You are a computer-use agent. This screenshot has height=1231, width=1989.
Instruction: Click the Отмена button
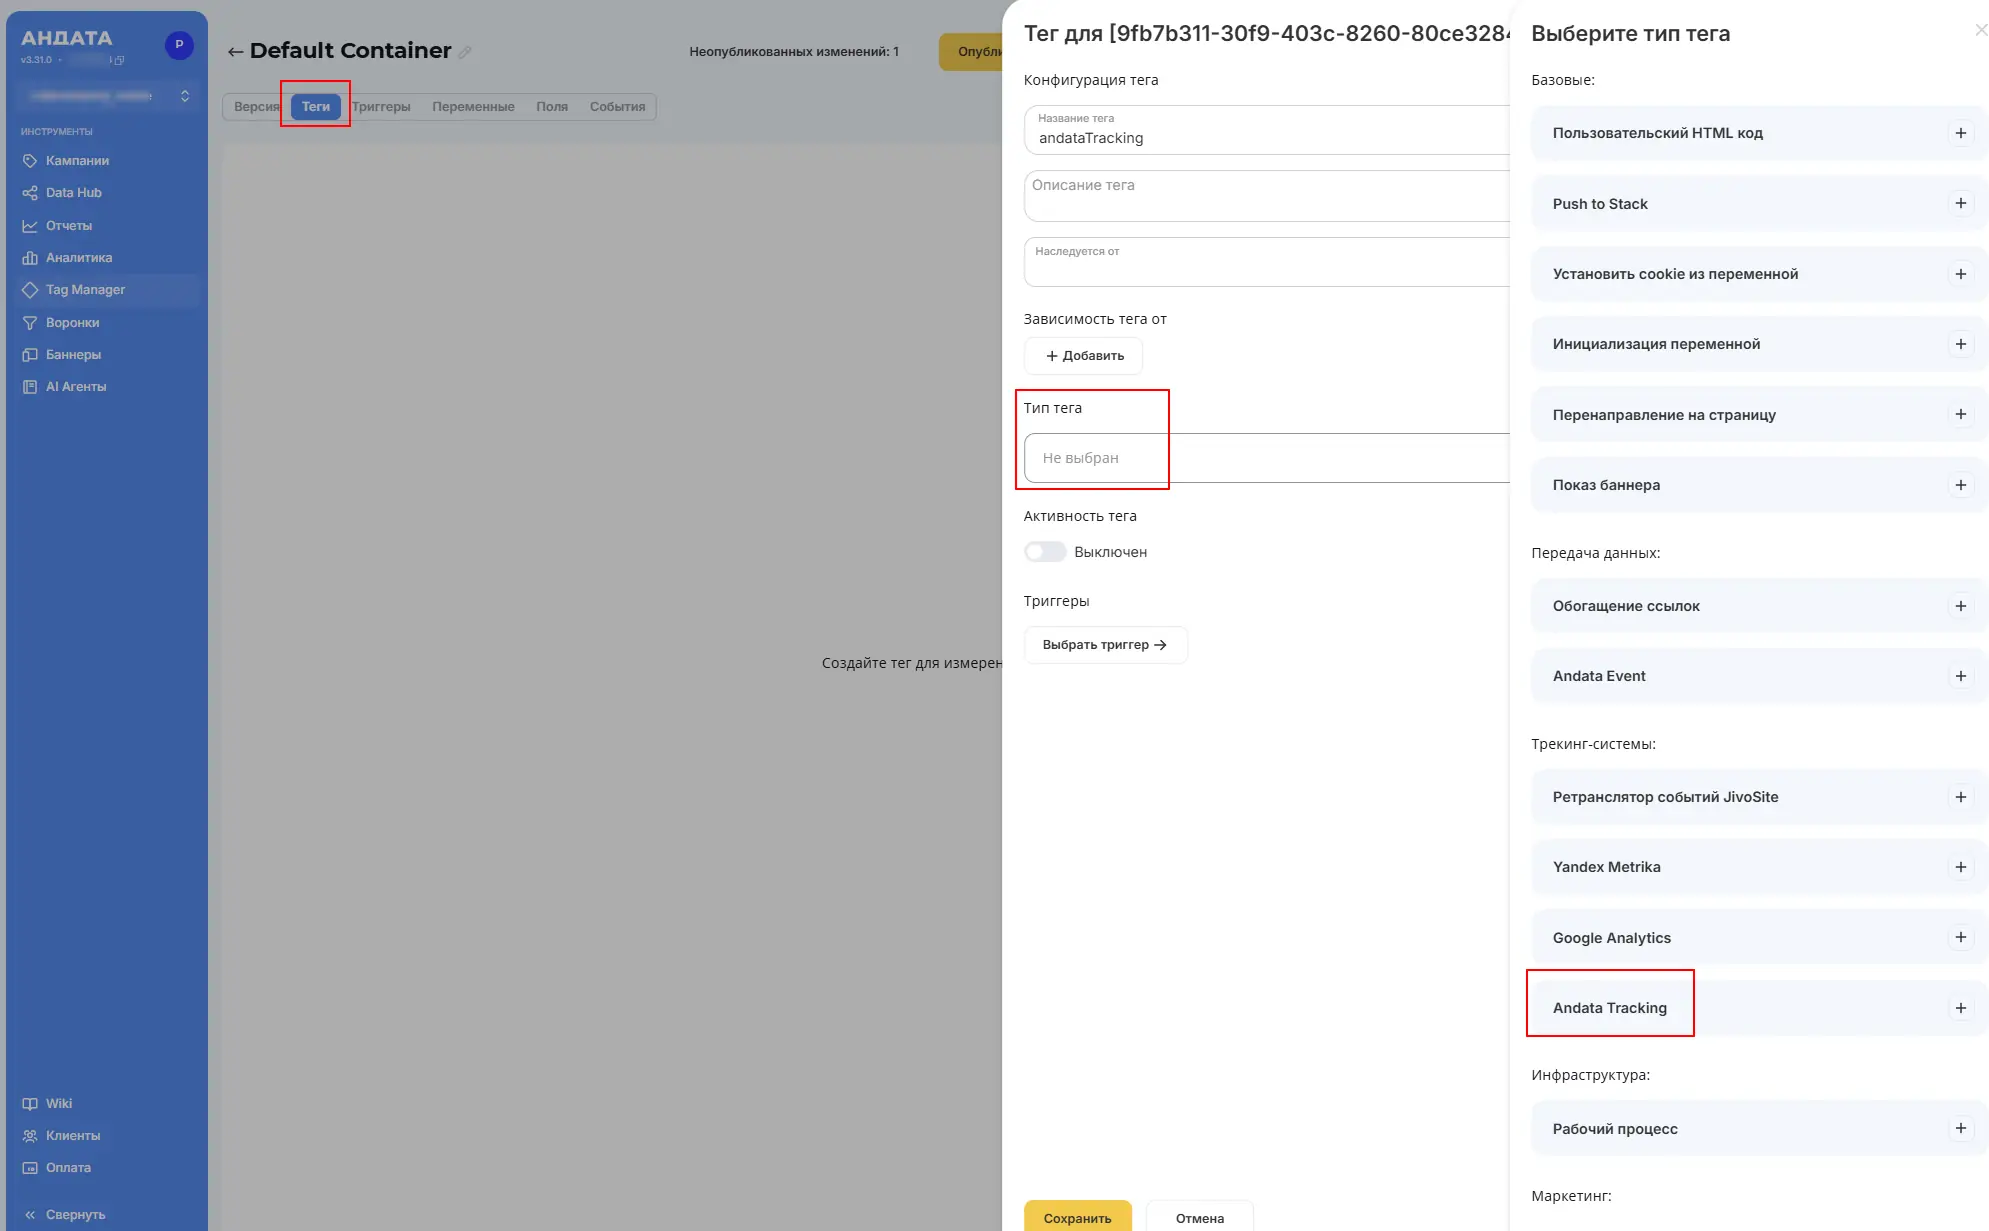click(1199, 1217)
